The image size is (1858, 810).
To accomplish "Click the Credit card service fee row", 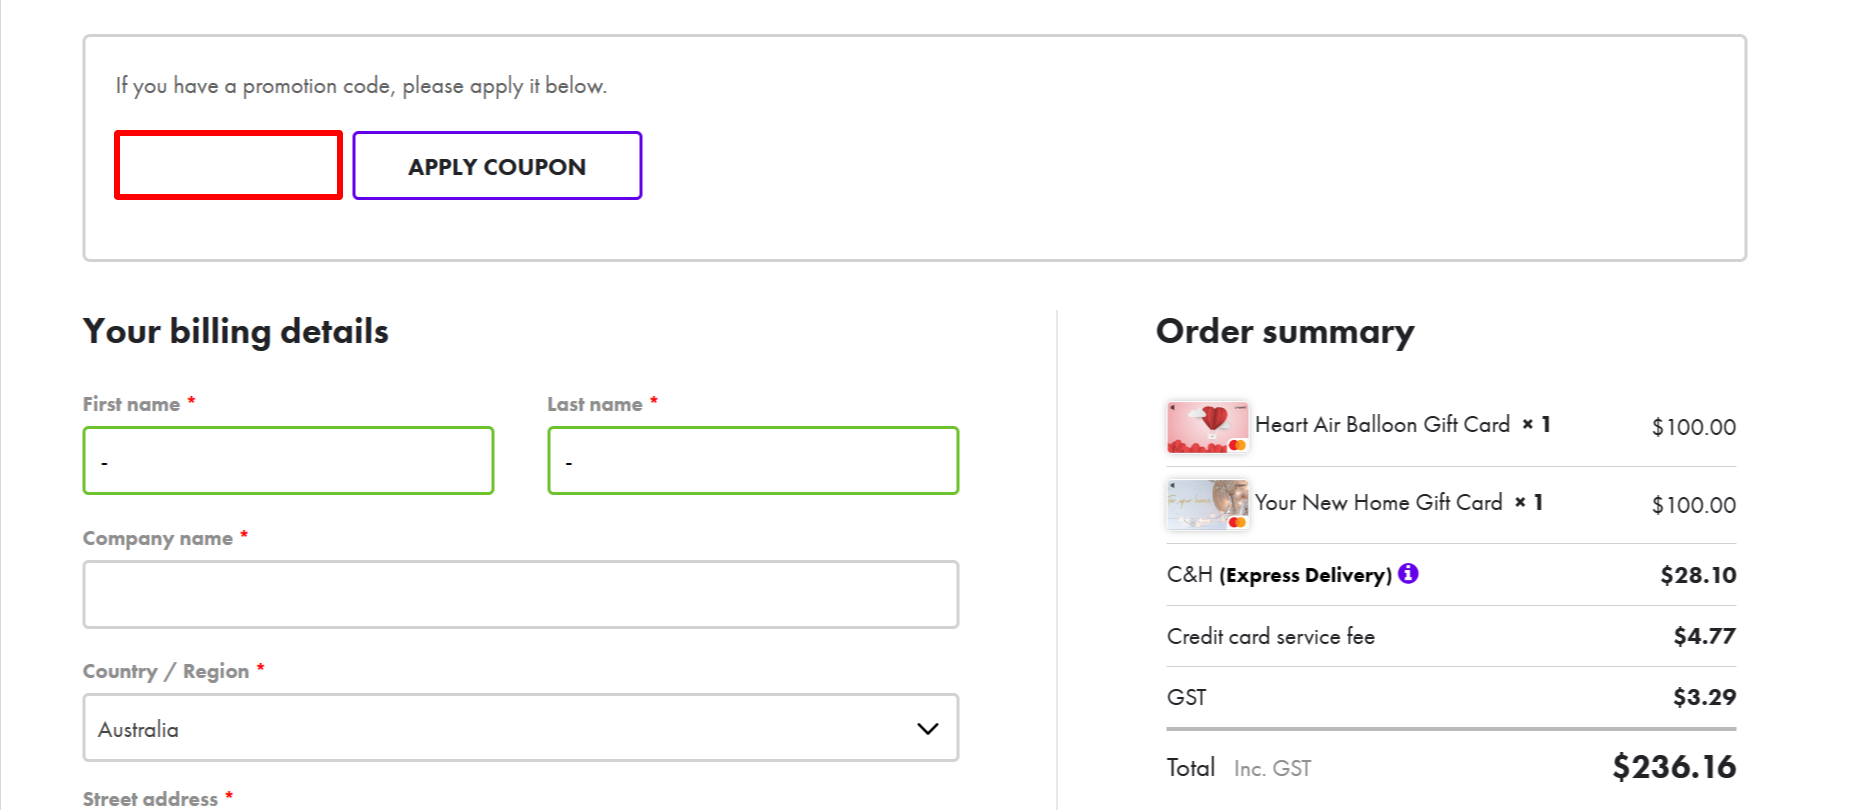I will pos(1270,636).
